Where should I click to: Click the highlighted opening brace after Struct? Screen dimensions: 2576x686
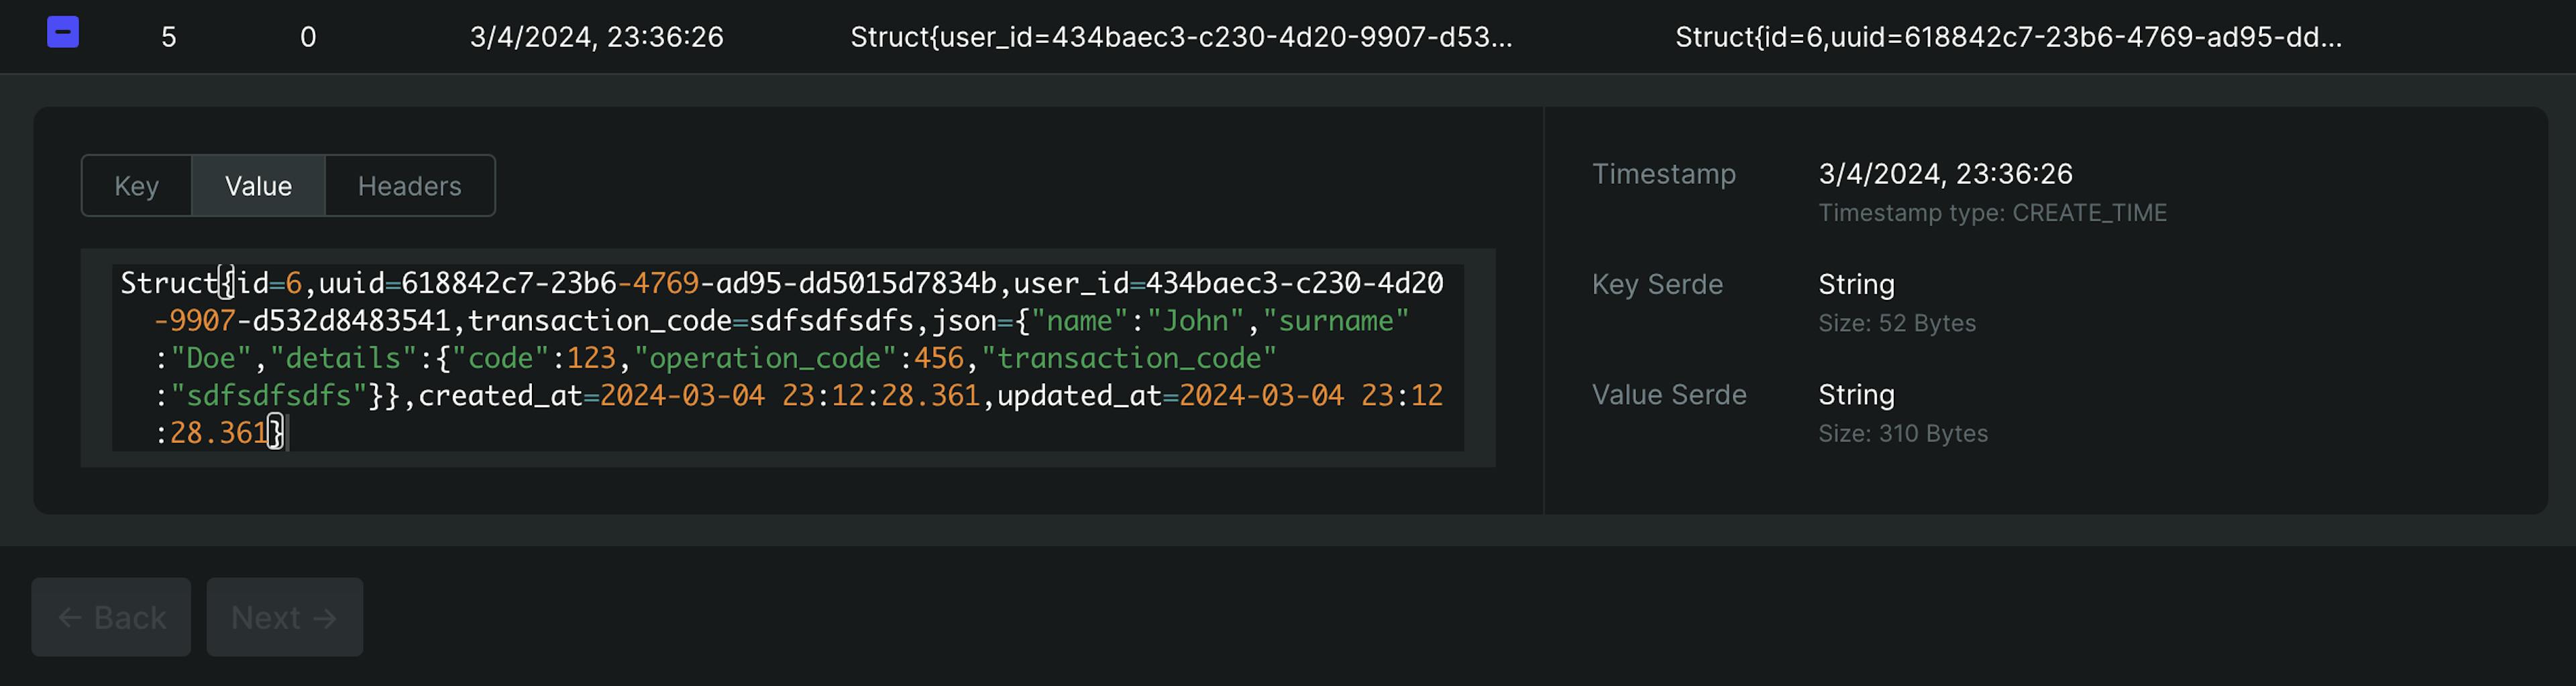point(227,283)
